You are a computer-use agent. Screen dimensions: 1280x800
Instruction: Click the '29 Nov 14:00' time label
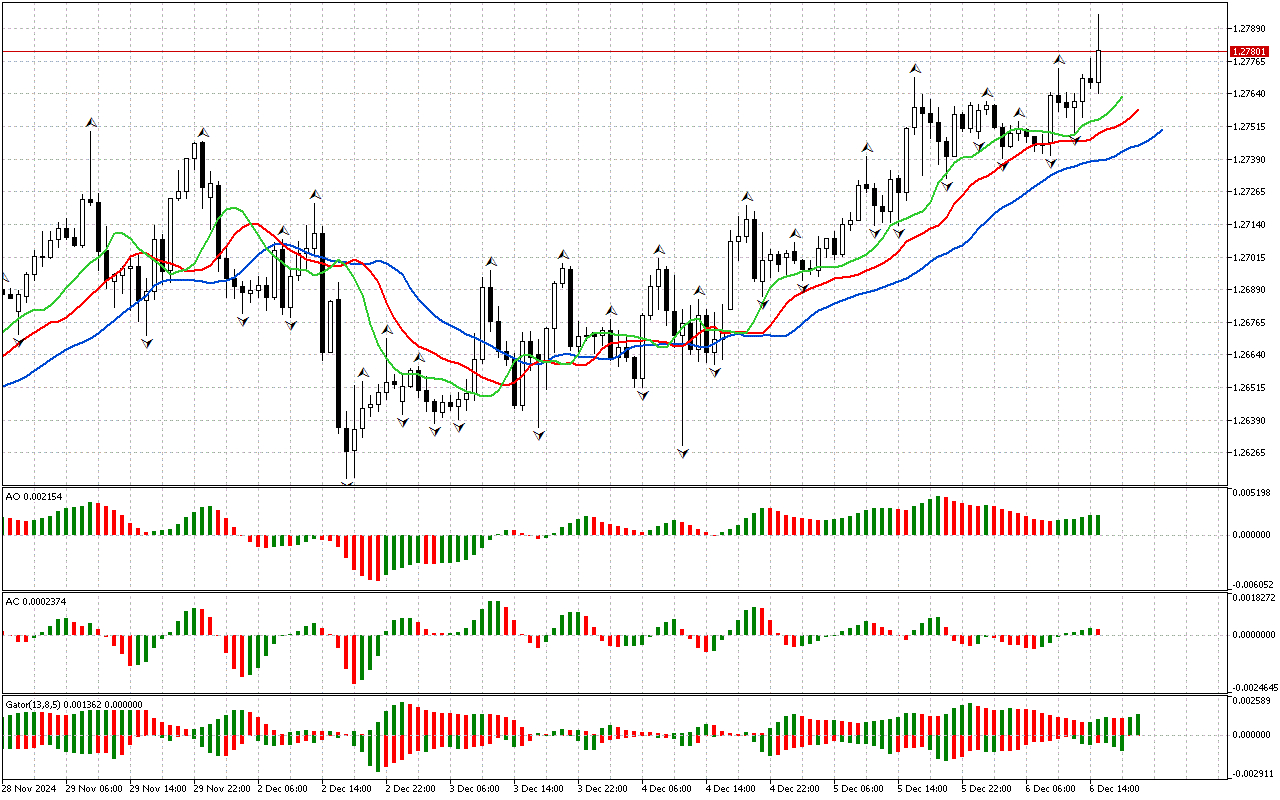[x=159, y=788]
